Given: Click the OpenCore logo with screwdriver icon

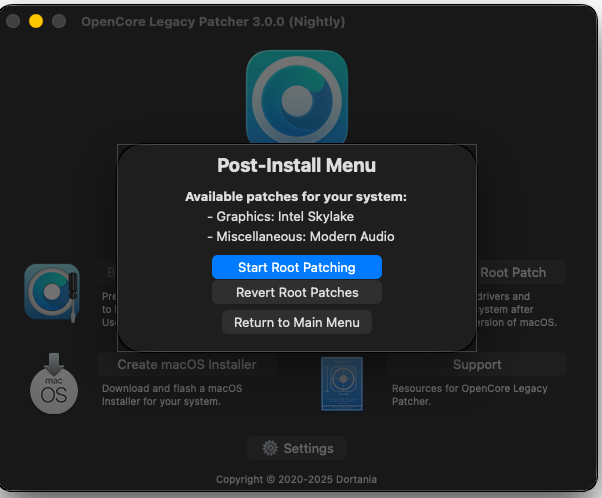Looking at the screenshot, I should pos(52,293).
